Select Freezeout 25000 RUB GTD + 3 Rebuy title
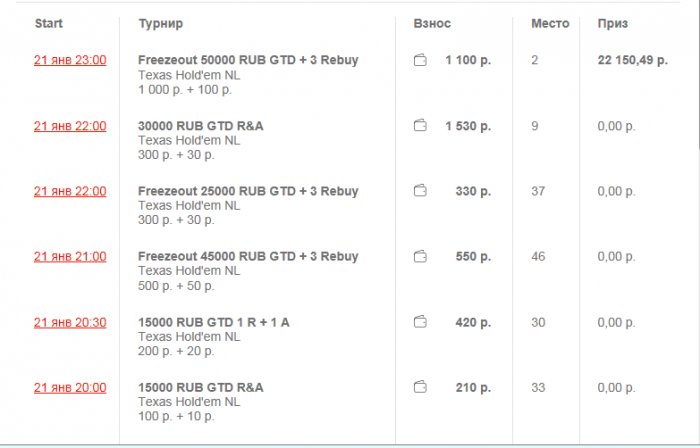Viewport: 700px width, 448px height. point(248,191)
